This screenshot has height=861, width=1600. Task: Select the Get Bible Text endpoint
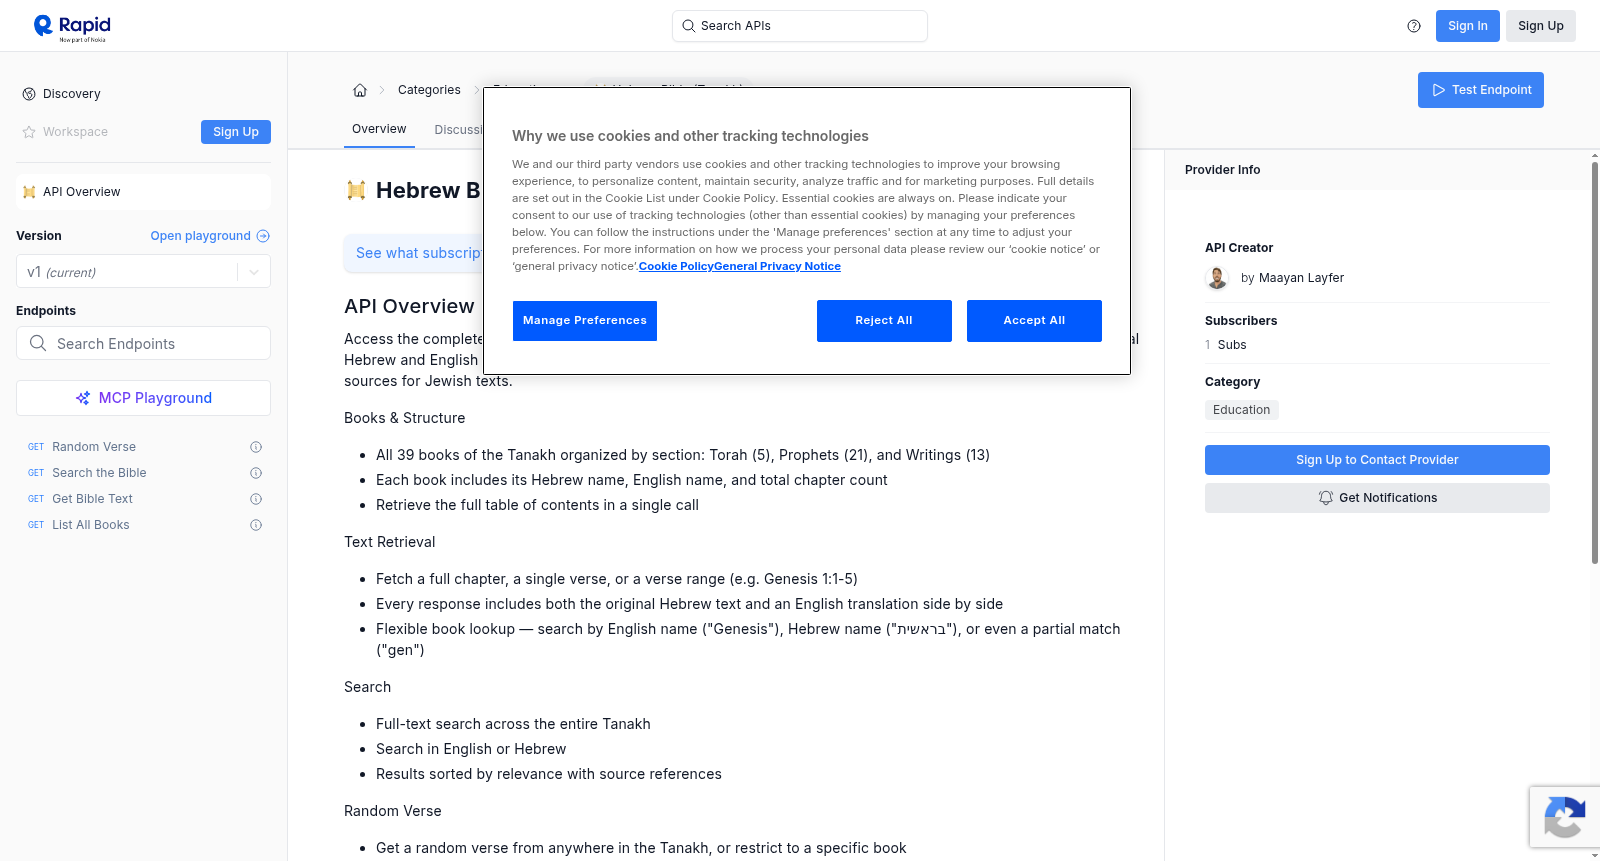pyautogui.click(x=92, y=499)
